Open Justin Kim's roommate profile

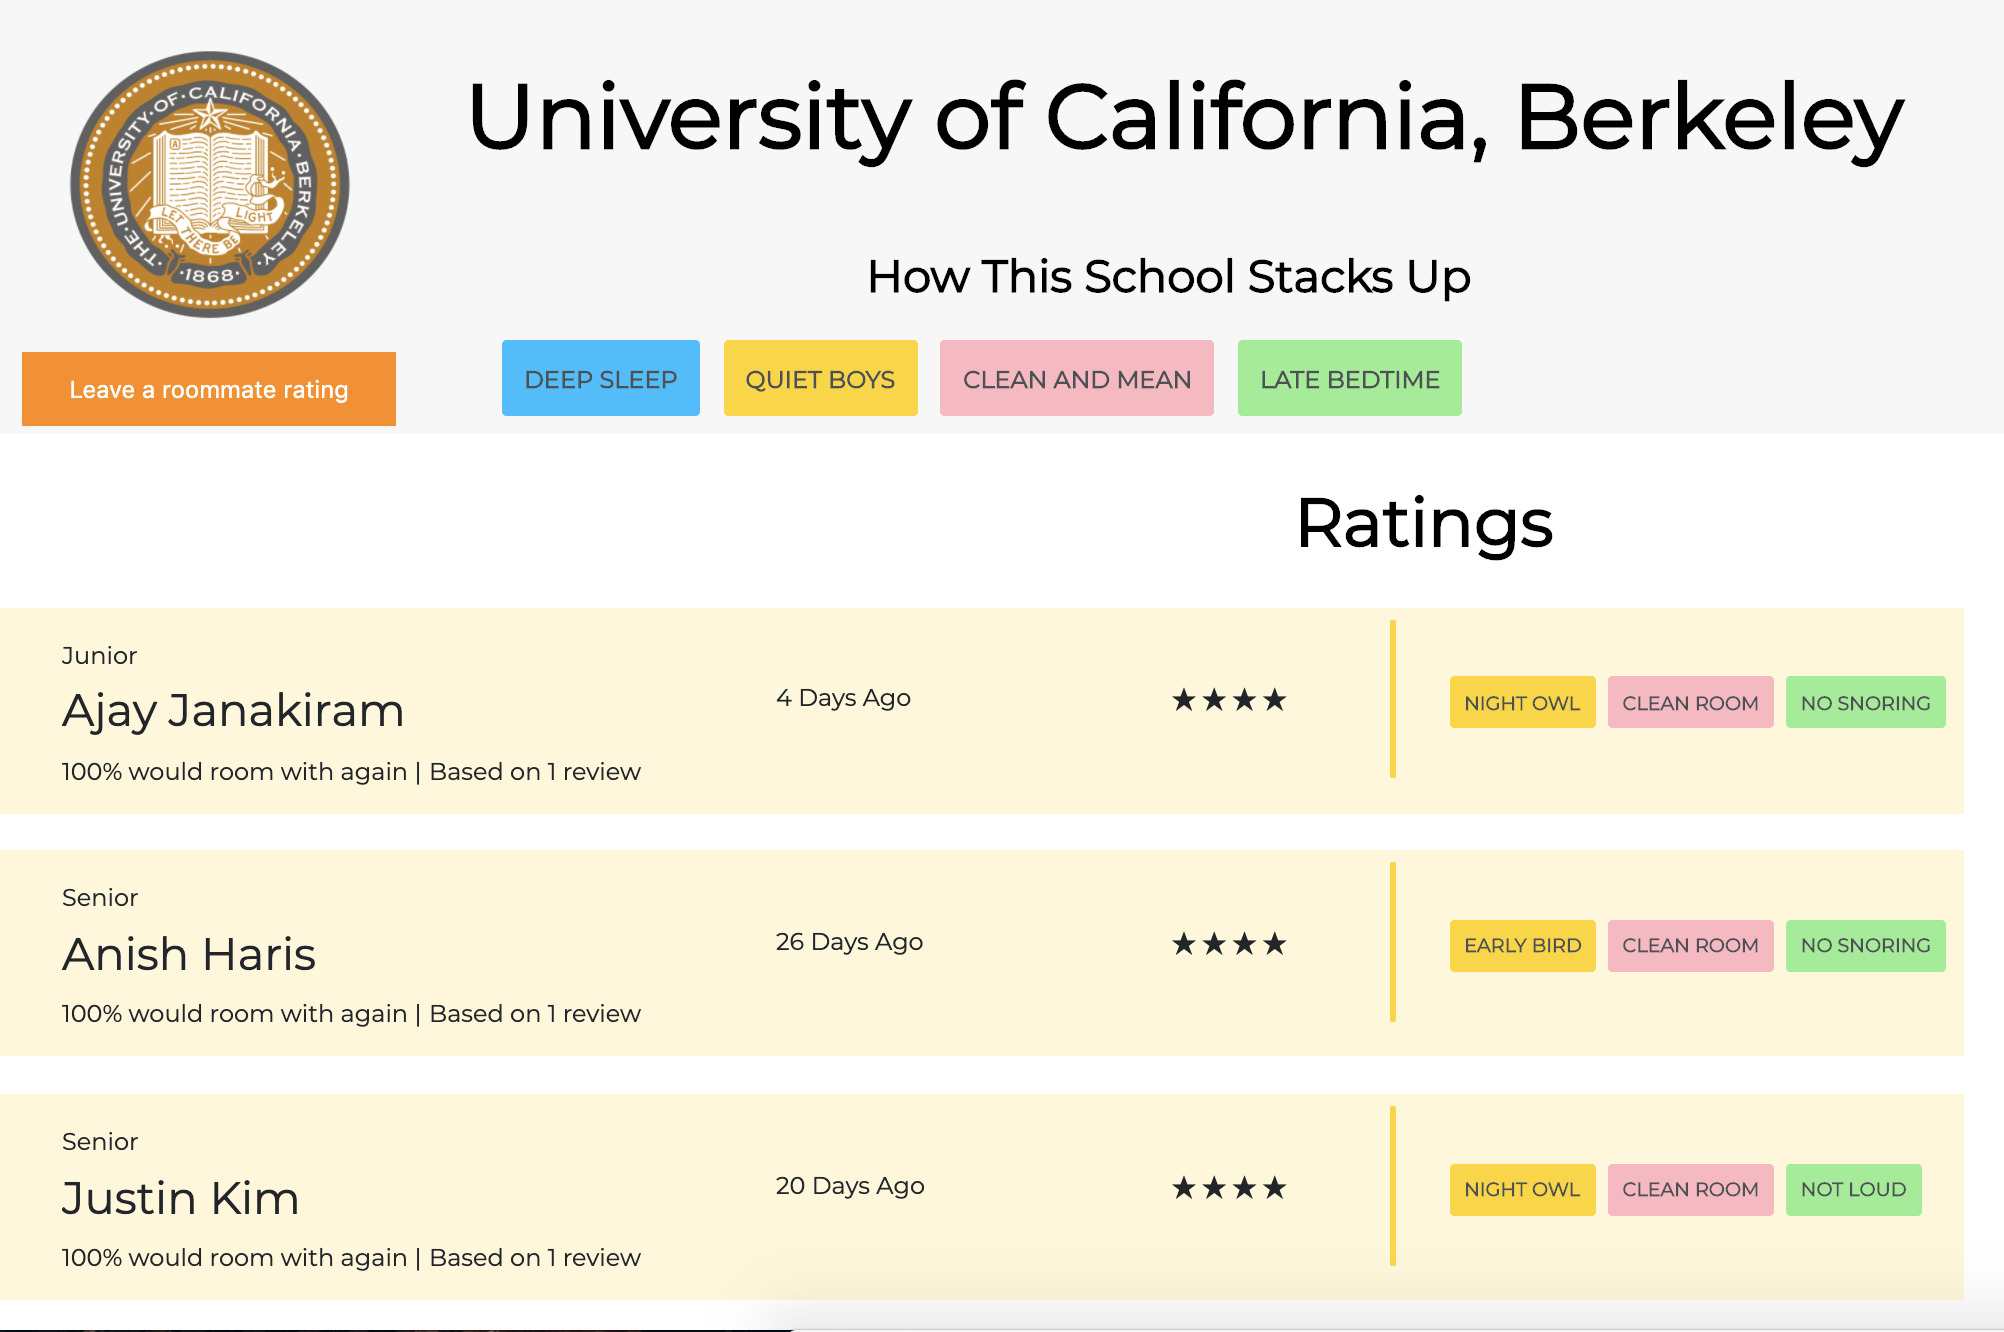[x=181, y=1198]
